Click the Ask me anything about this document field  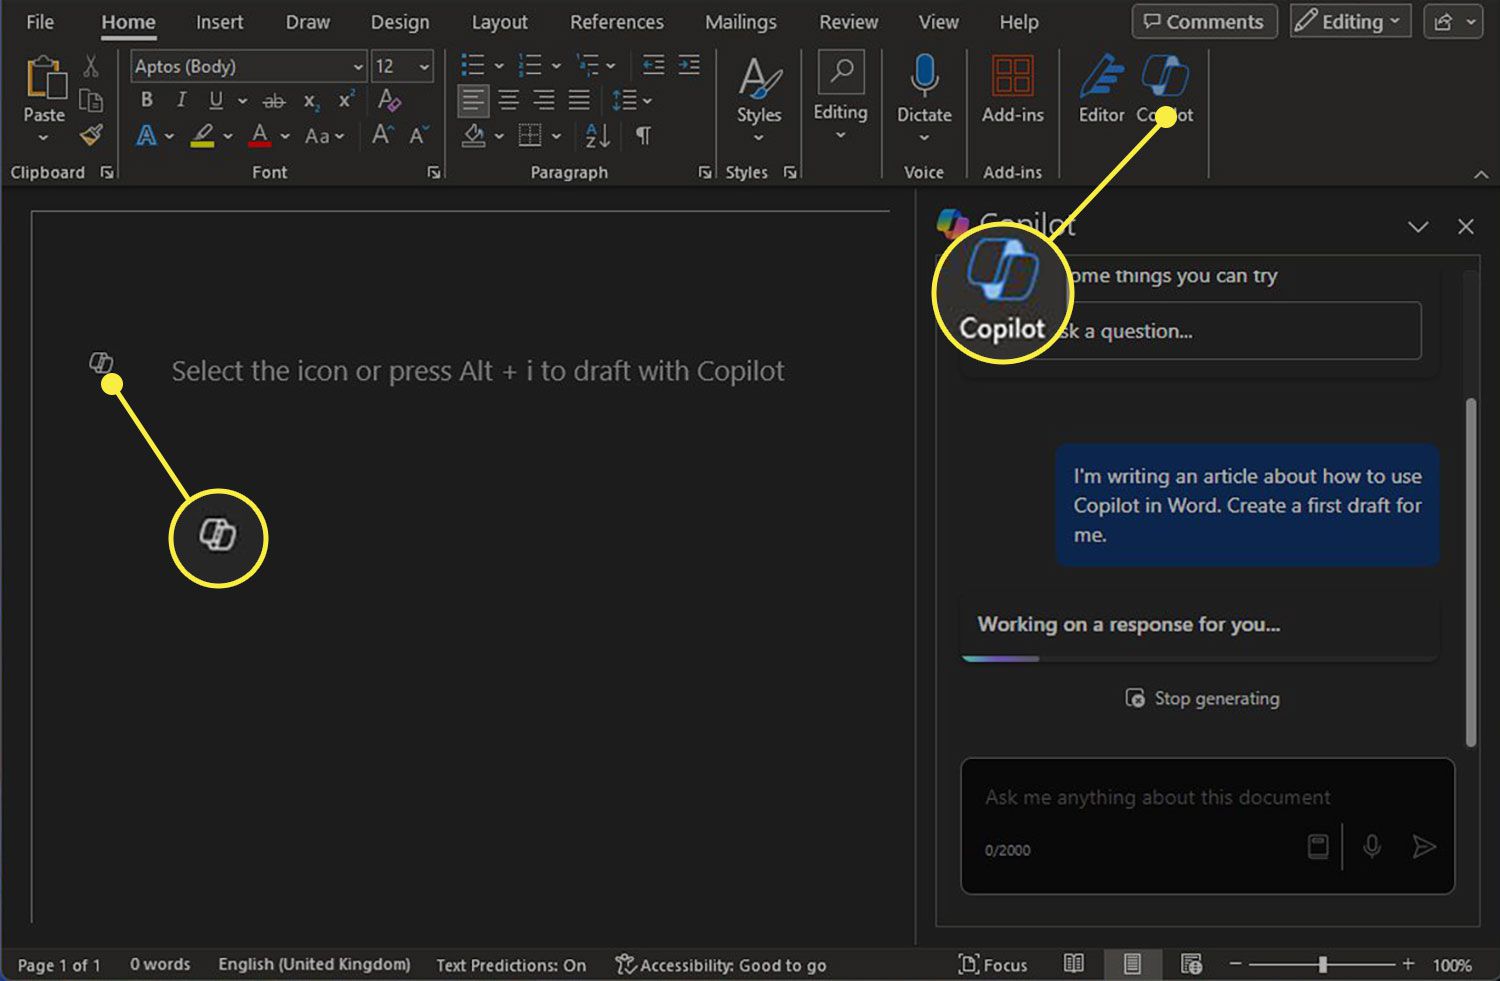[x=1157, y=797]
